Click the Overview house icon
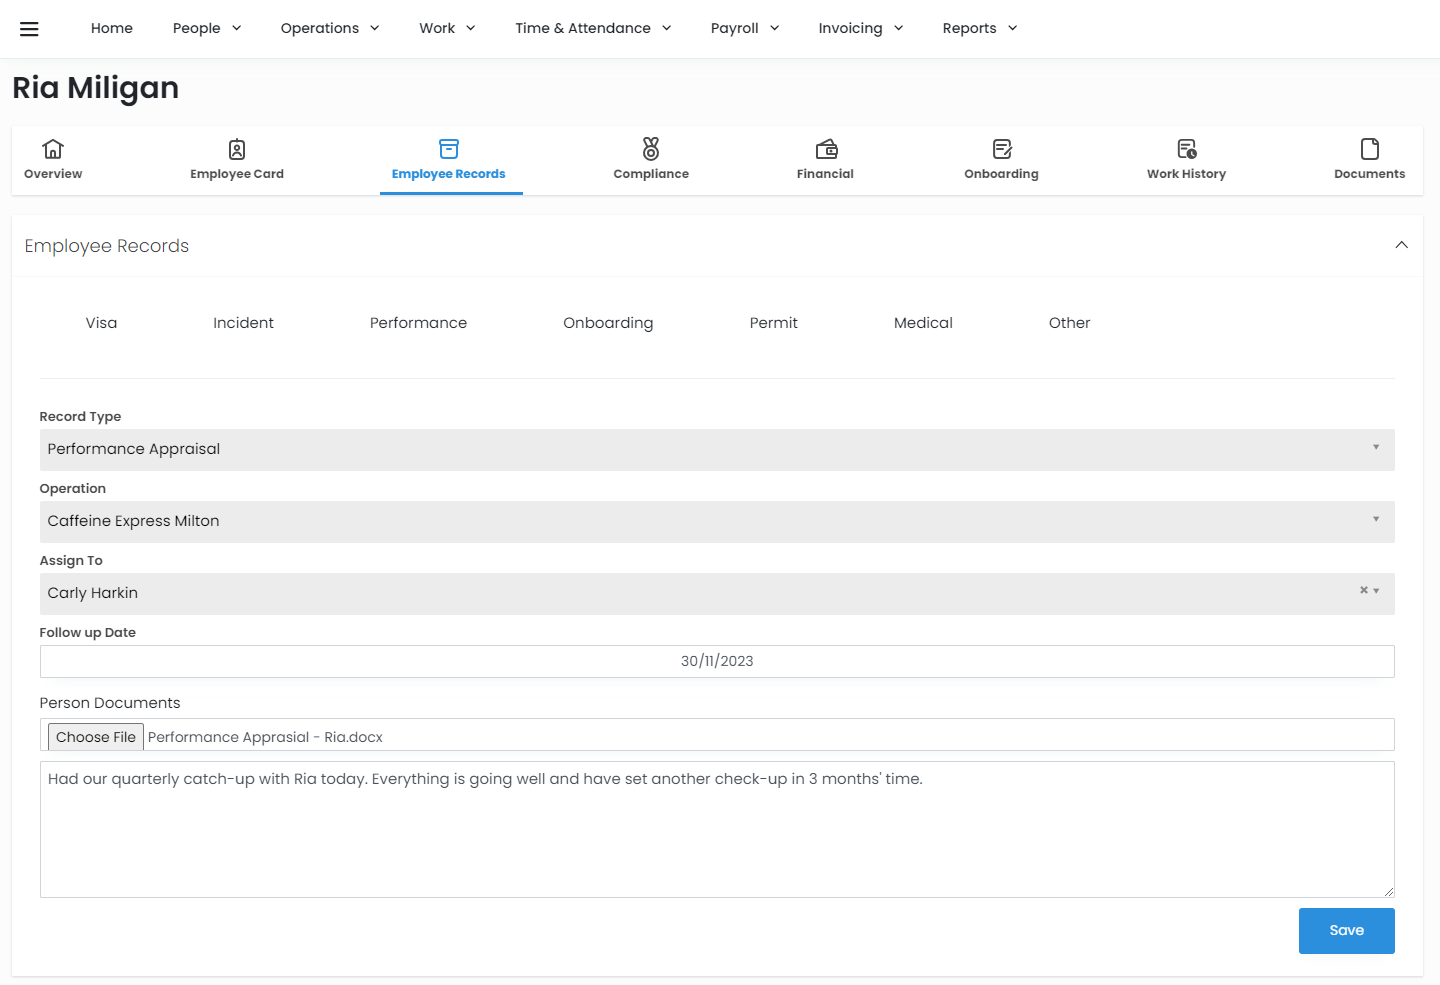The image size is (1440, 985). 53,149
